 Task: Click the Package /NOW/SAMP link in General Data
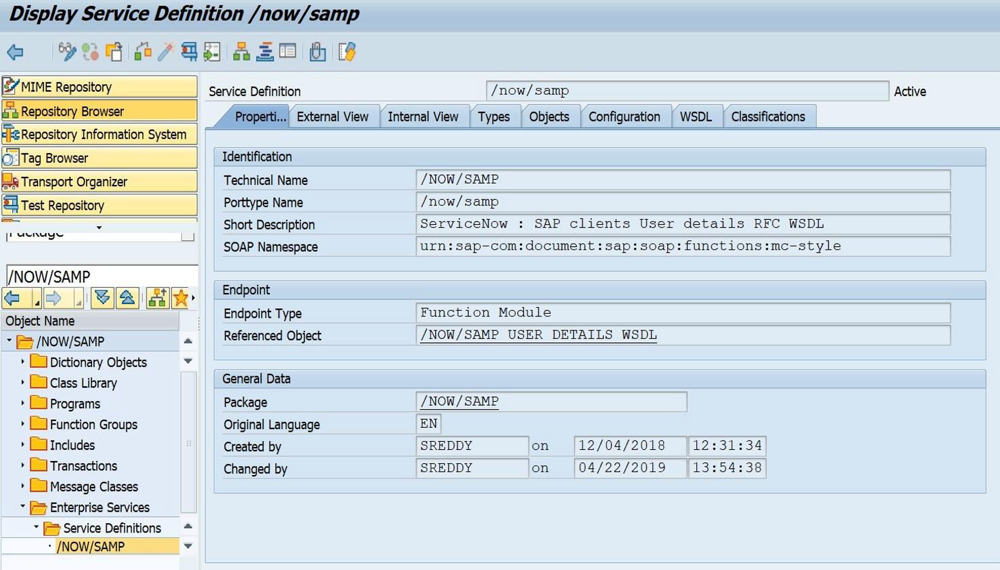[x=459, y=401]
